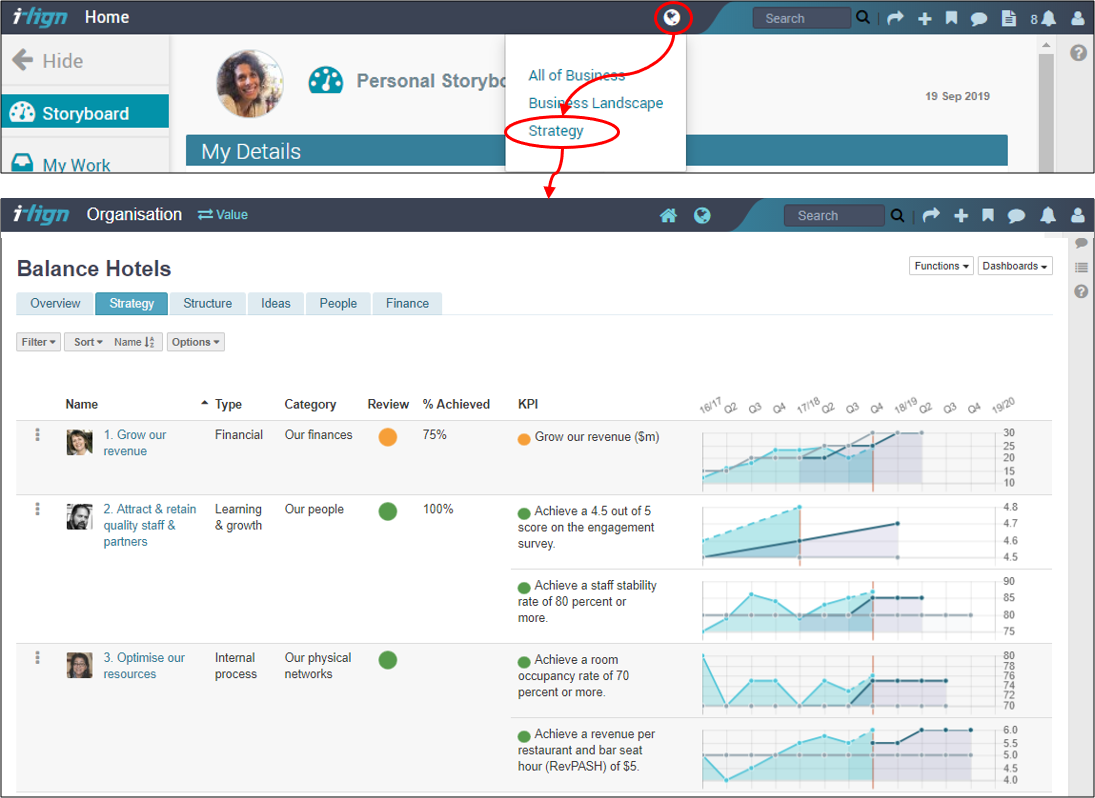Click the orange review status for Grow revenue

coord(388,437)
